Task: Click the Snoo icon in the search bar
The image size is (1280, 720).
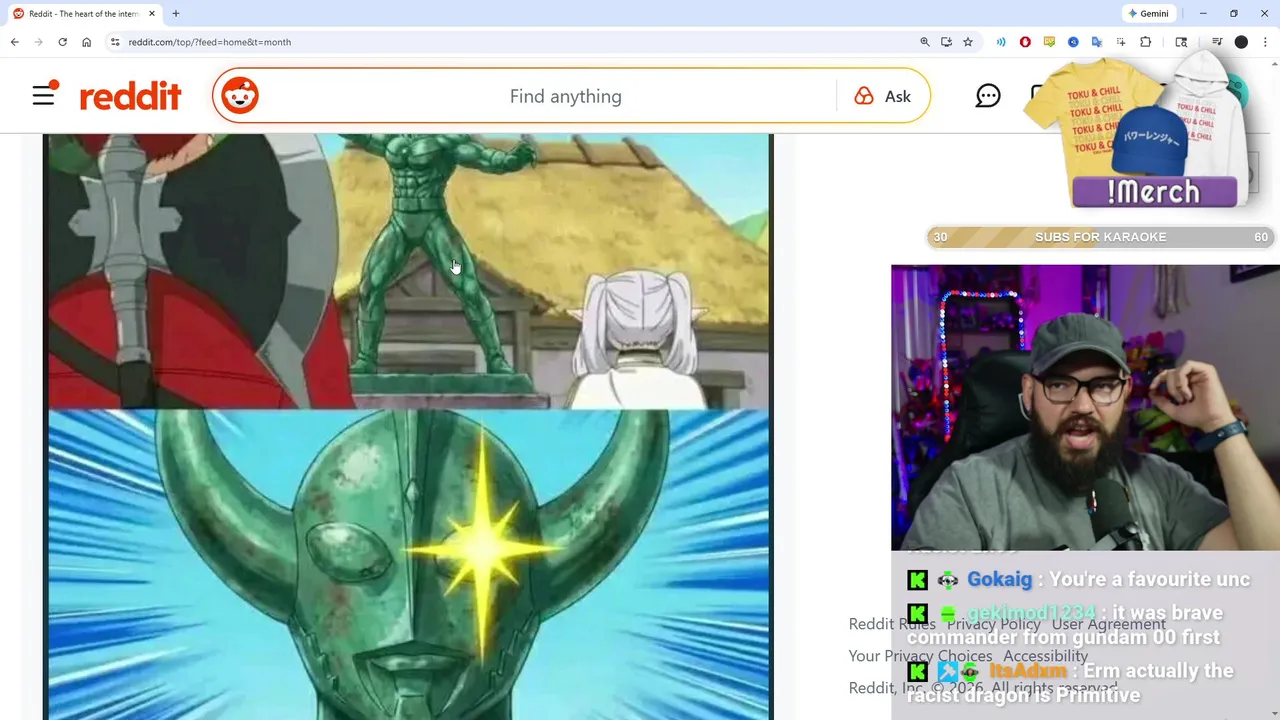Action: pos(240,96)
